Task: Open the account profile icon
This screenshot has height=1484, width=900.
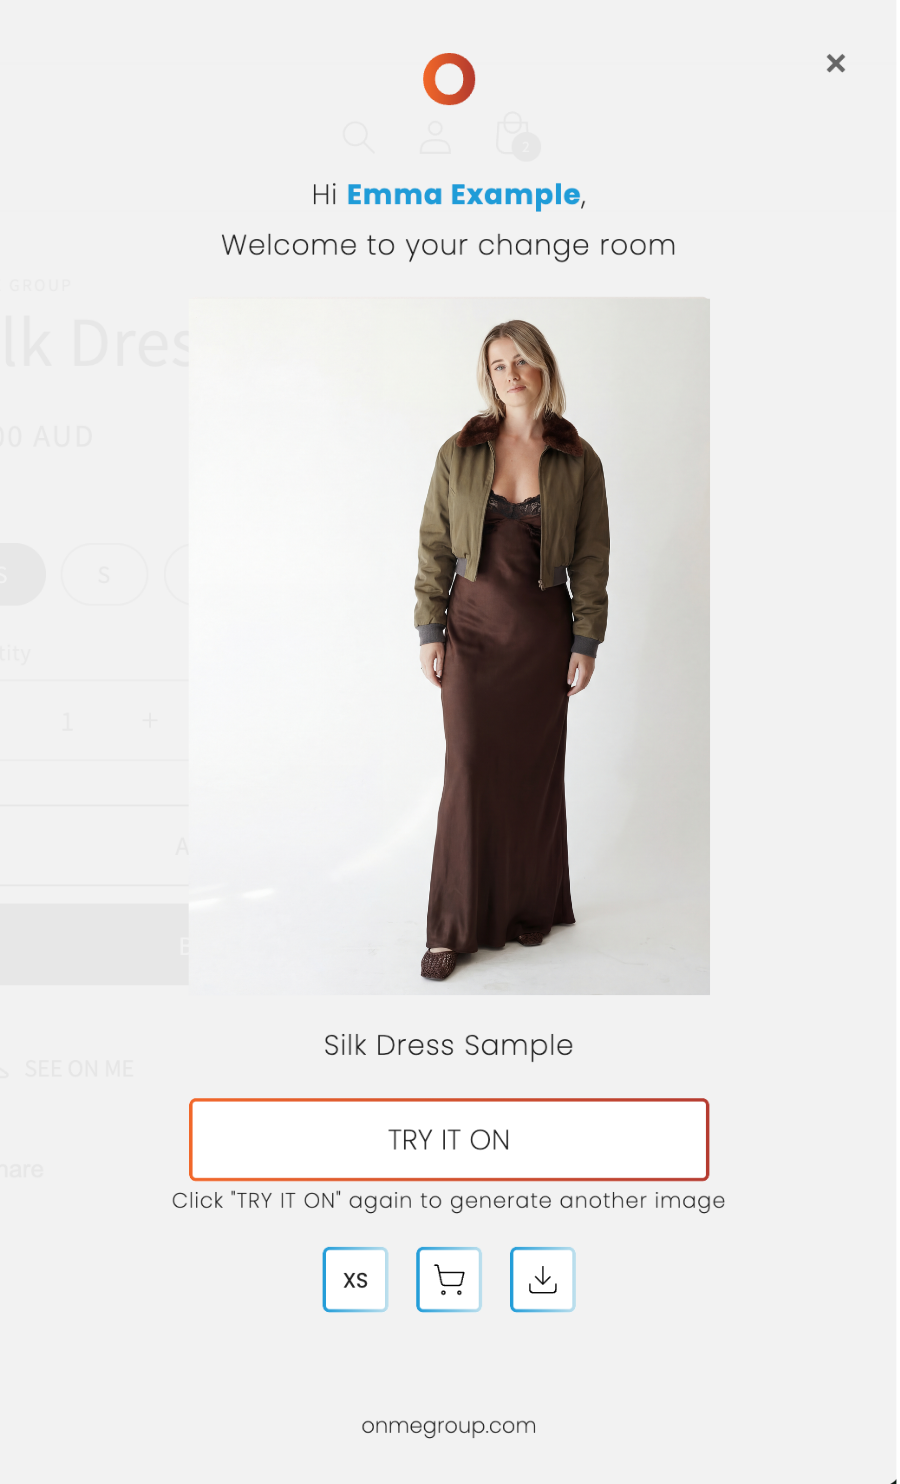Action: pos(435,137)
